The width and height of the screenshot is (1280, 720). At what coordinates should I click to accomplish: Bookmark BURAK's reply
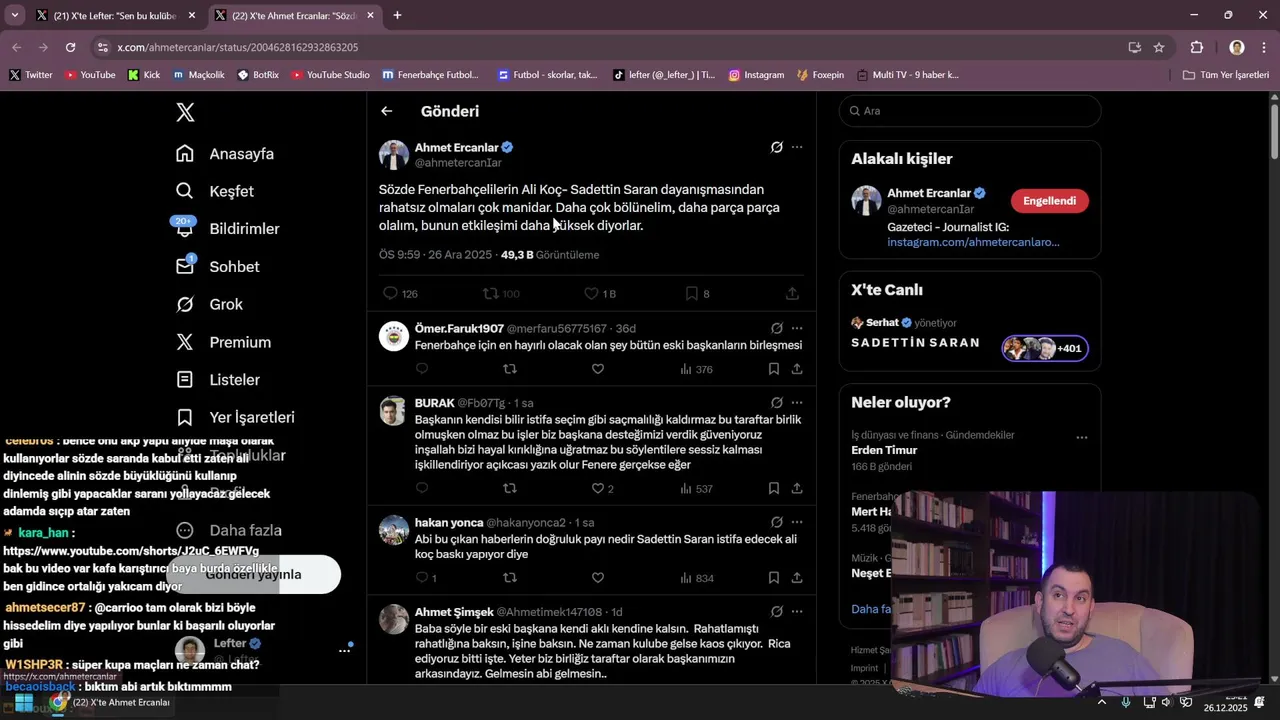click(774, 488)
